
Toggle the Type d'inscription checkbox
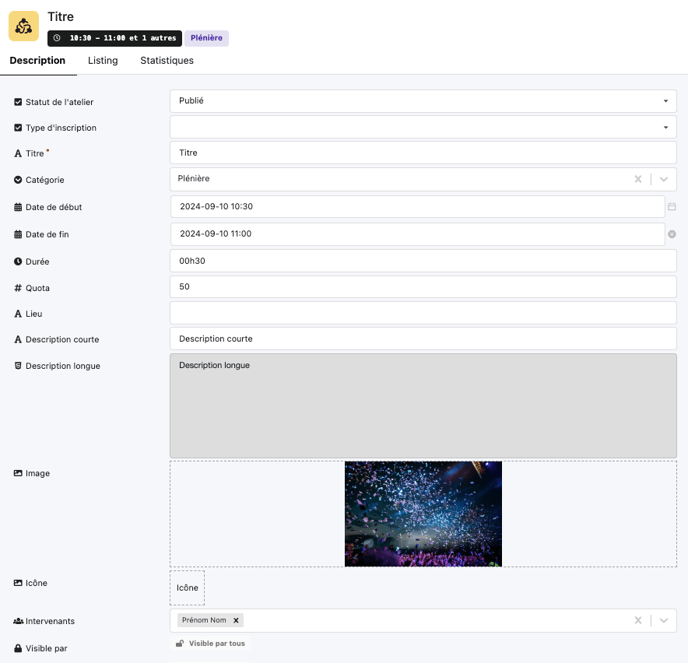[18, 128]
